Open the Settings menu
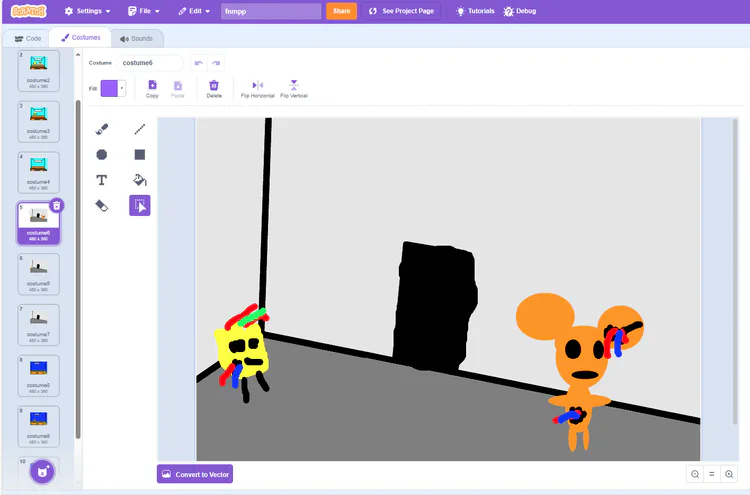The image size is (750, 495). pyautogui.click(x=88, y=11)
